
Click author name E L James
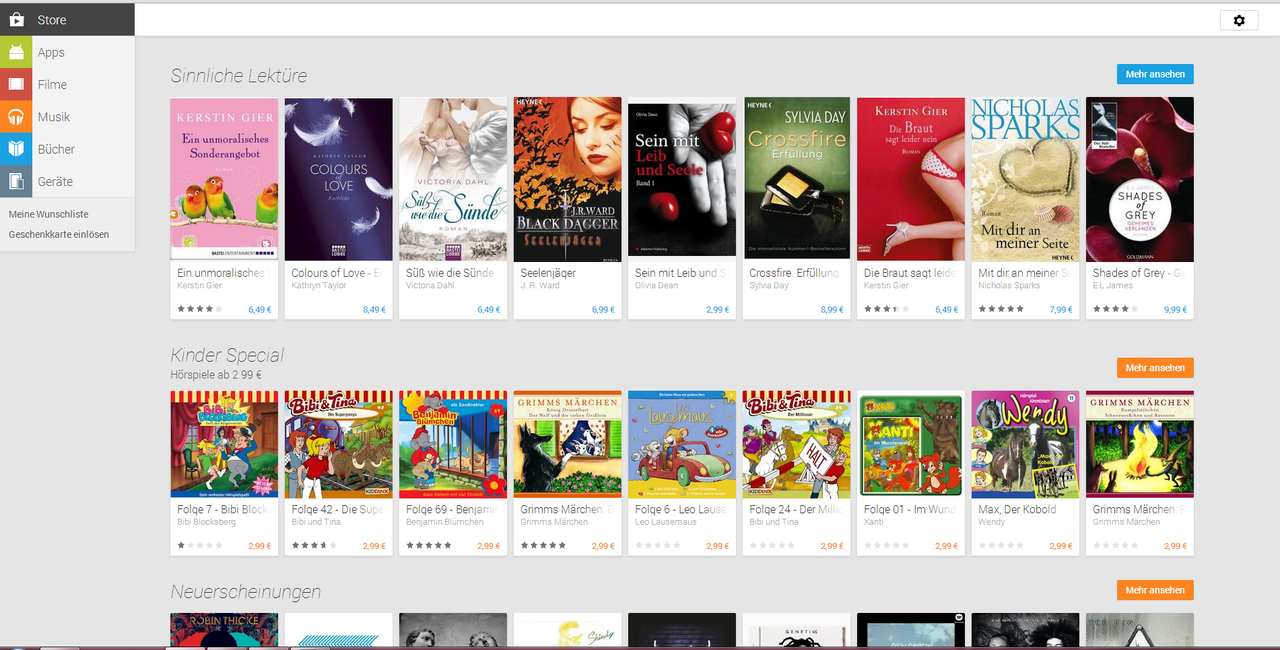pyautogui.click(x=1111, y=286)
